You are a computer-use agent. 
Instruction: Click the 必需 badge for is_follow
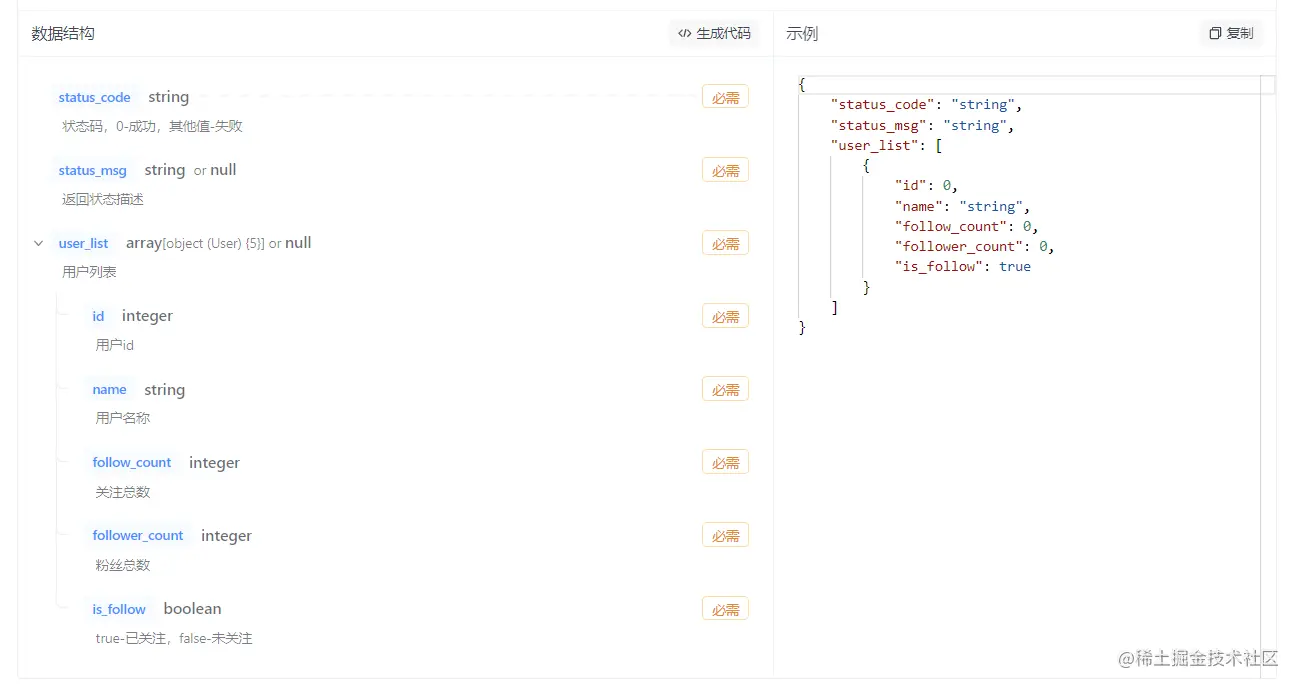725,609
